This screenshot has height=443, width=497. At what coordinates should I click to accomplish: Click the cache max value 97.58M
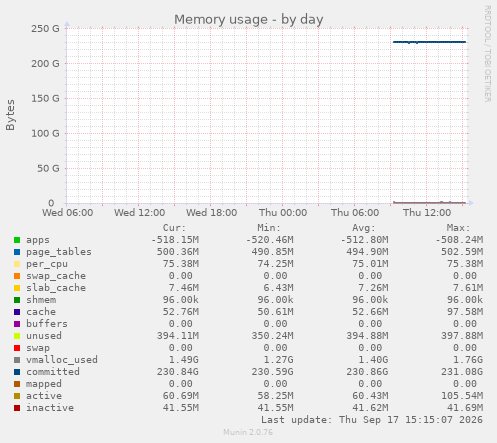pos(465,312)
